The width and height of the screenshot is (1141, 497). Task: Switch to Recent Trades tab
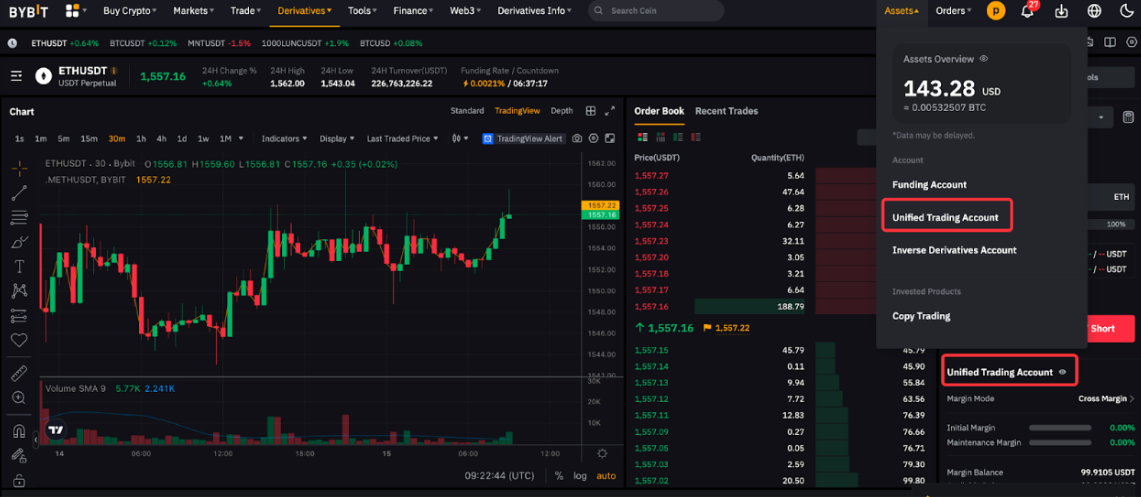[x=726, y=111]
